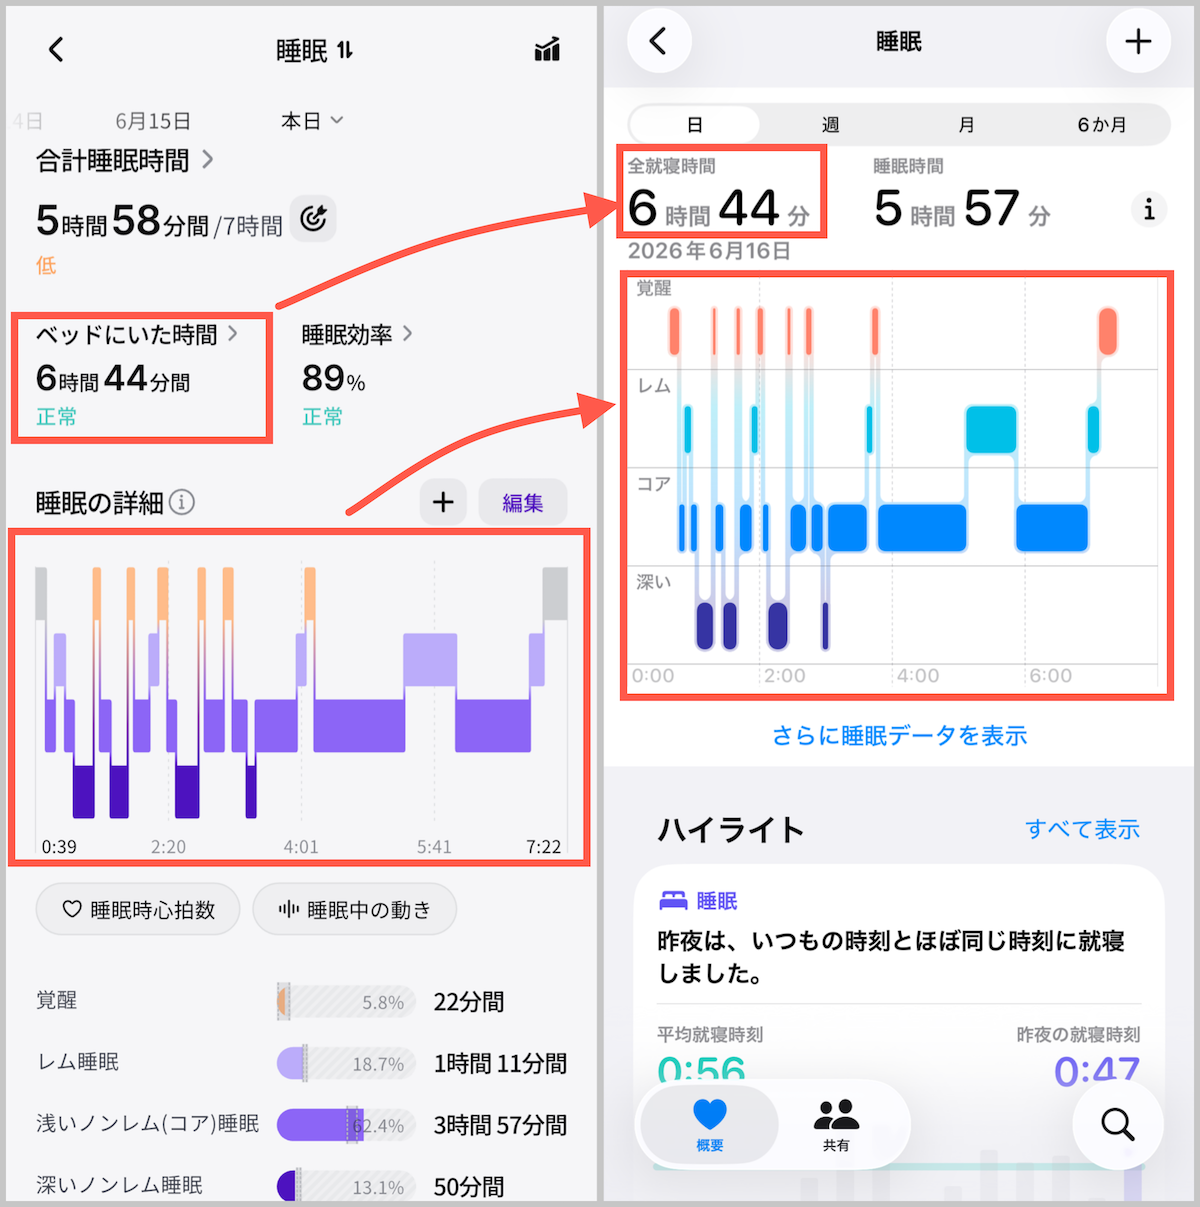Switch to the 日 tab
The width and height of the screenshot is (1200, 1207).
[x=694, y=125]
